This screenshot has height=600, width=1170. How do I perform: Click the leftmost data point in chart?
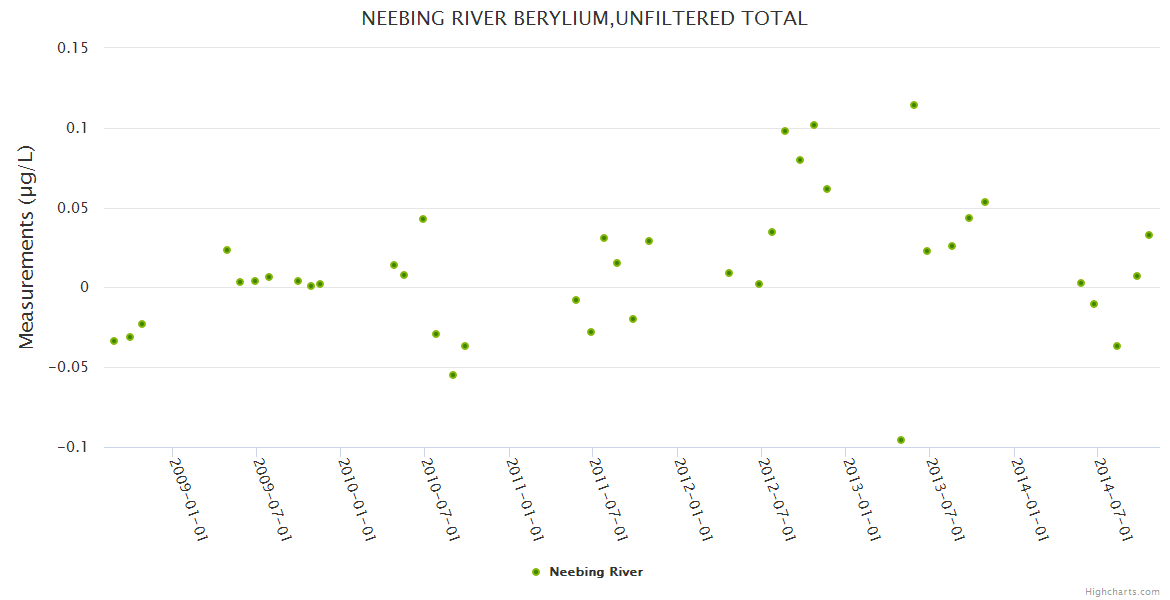coord(114,341)
